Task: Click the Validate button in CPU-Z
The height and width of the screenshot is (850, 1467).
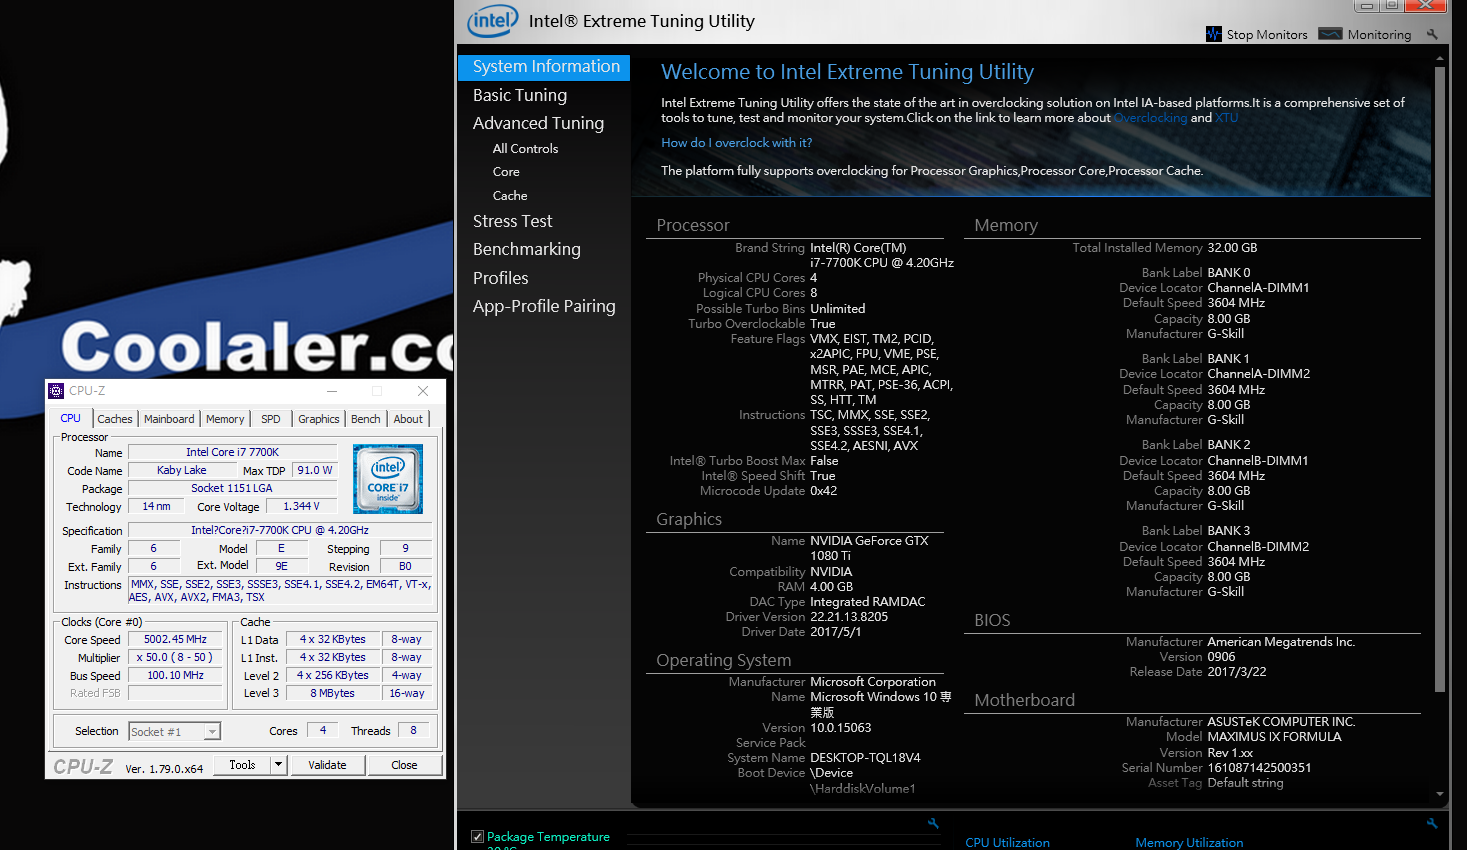Action: click(x=327, y=765)
